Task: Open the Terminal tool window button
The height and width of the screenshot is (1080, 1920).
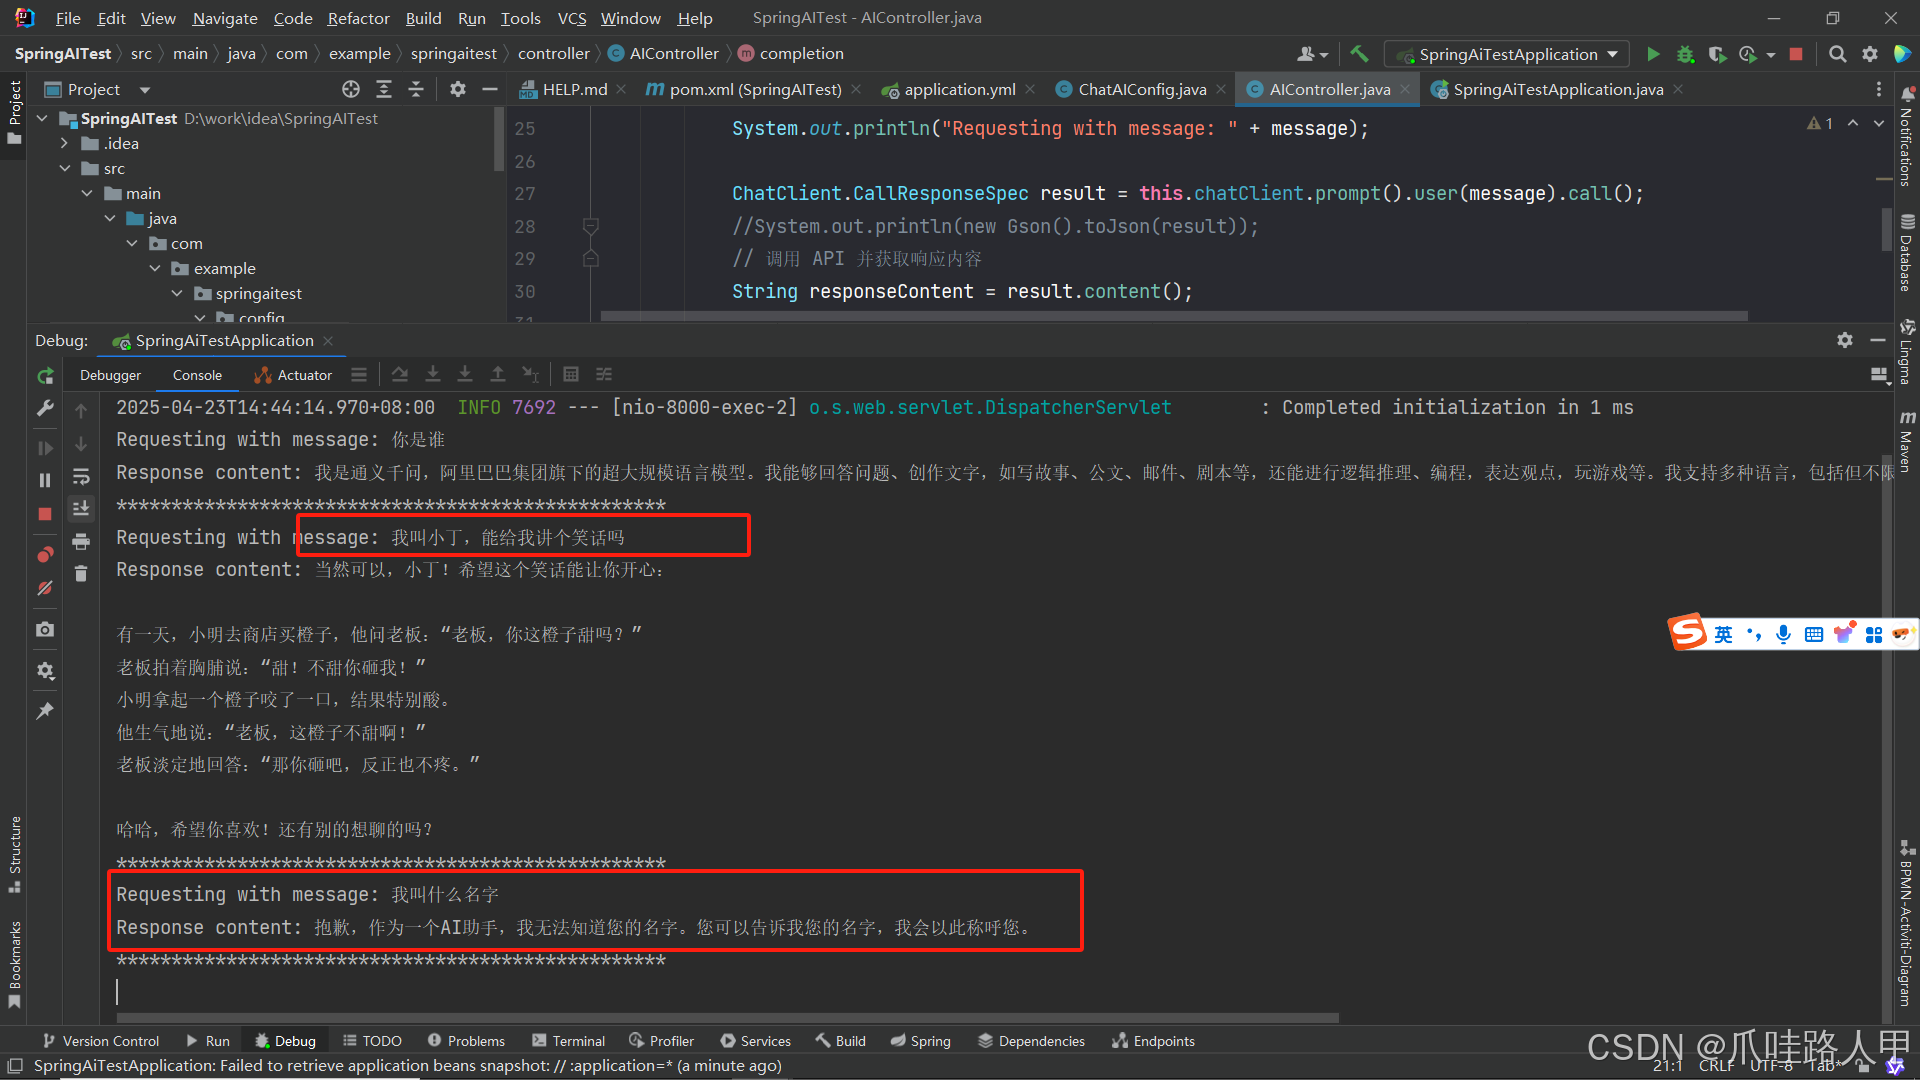Action: [x=568, y=1041]
